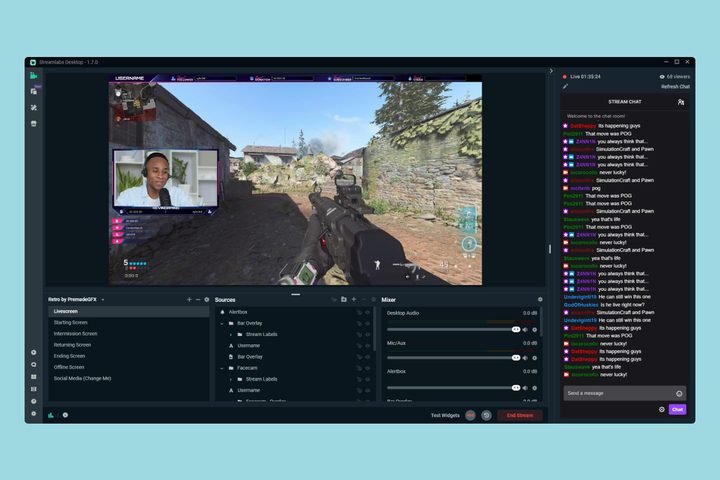Toggle visibility of the Bar Overlay folder
The image size is (720, 480).
pyautogui.click(x=367, y=323)
